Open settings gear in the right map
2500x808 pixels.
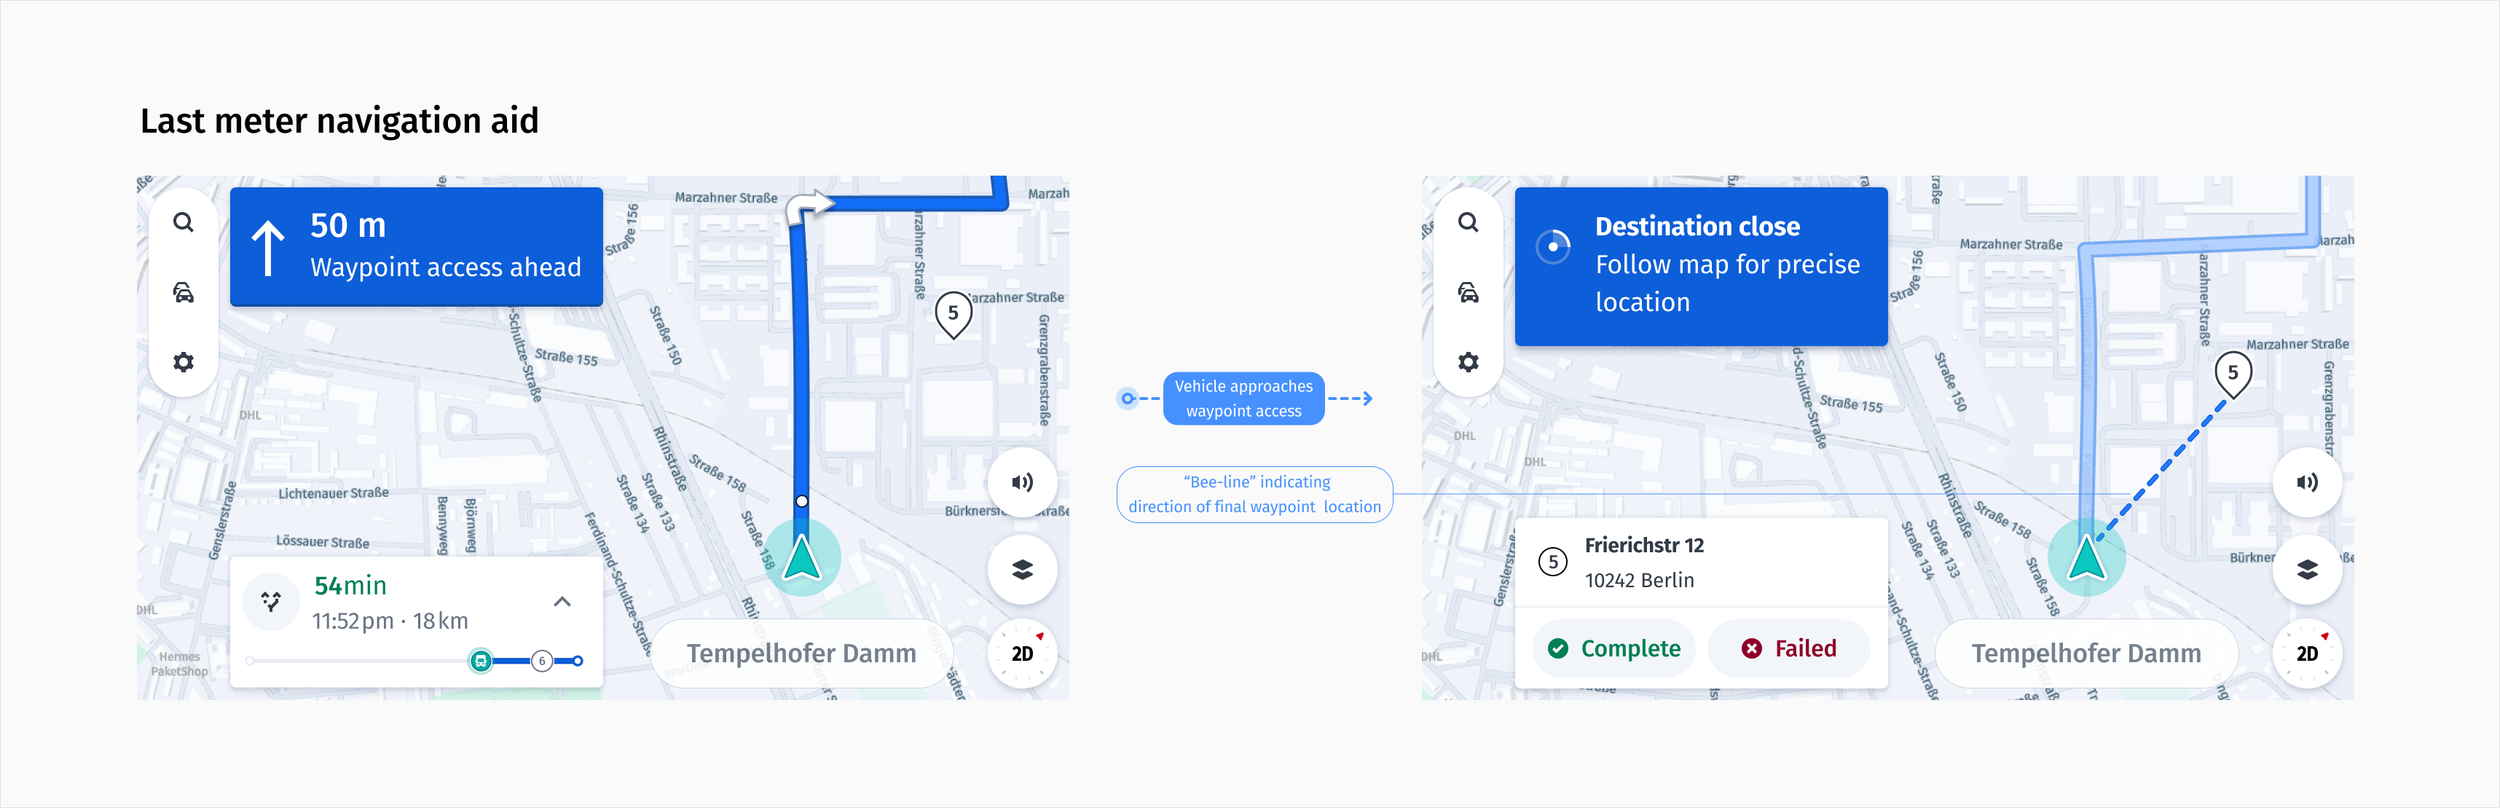1468,362
